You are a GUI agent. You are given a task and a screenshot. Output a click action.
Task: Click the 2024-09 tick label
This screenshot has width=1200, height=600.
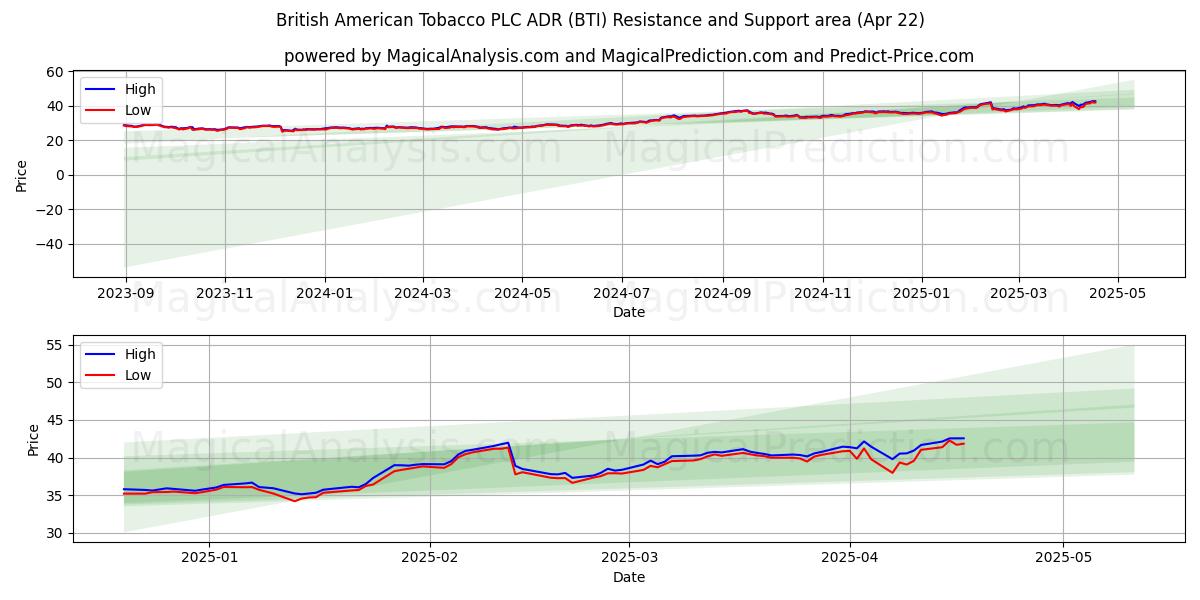pos(723,294)
